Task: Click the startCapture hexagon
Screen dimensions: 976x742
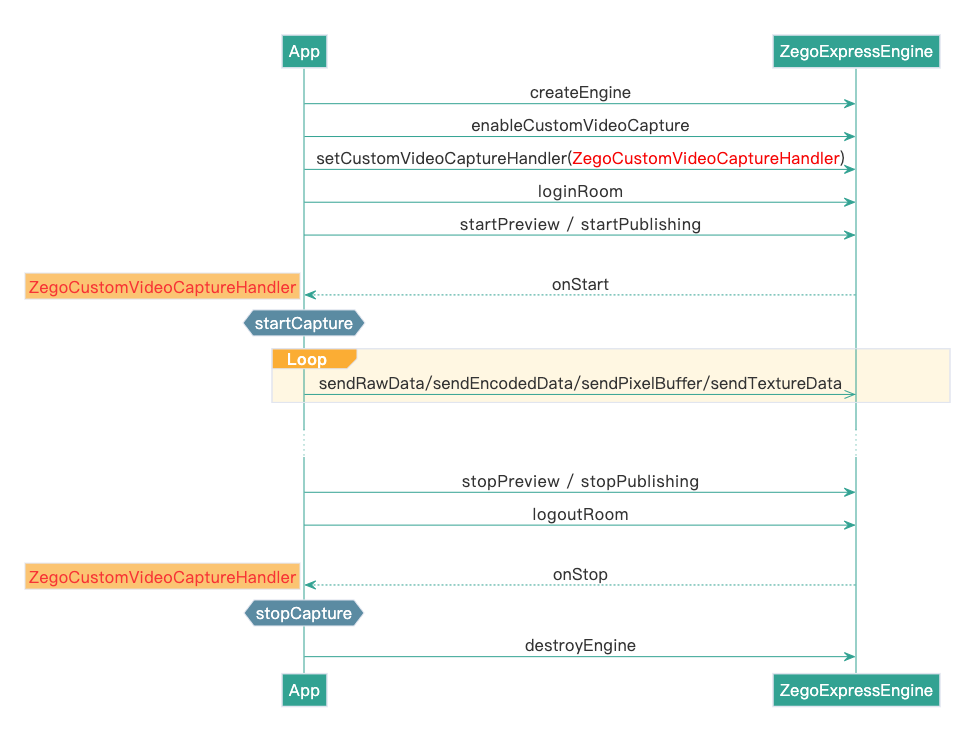Action: tap(304, 323)
